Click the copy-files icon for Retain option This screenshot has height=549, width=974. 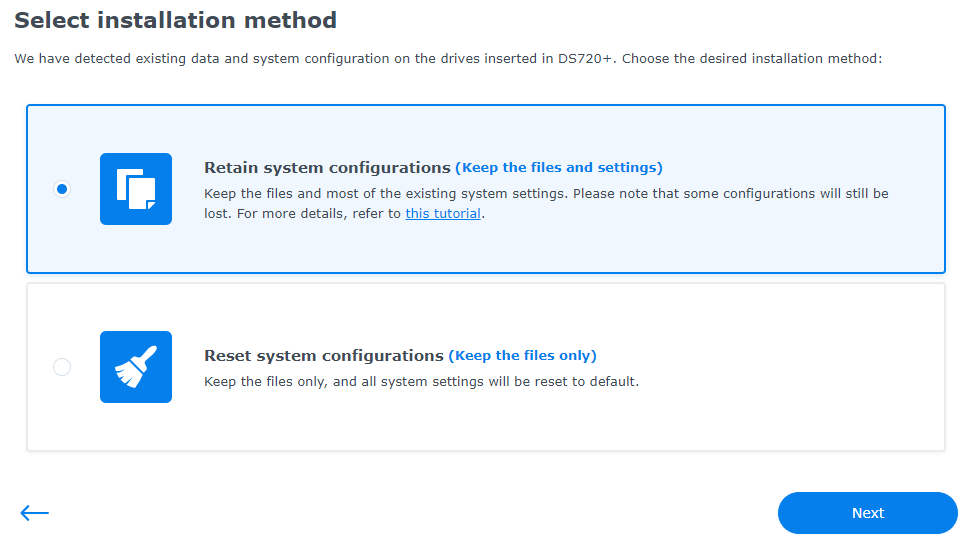(x=136, y=189)
